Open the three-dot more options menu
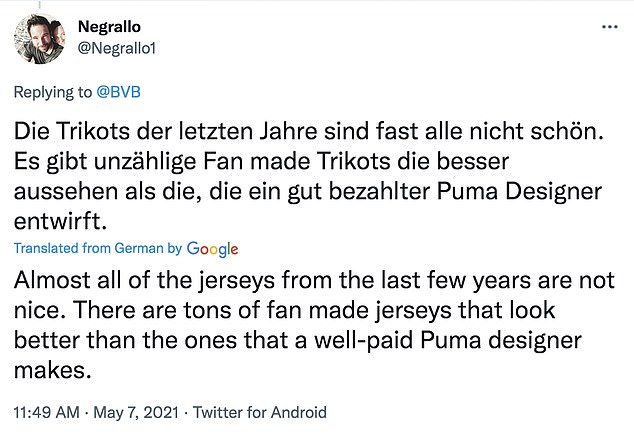This screenshot has height=434, width=634. (x=609, y=28)
